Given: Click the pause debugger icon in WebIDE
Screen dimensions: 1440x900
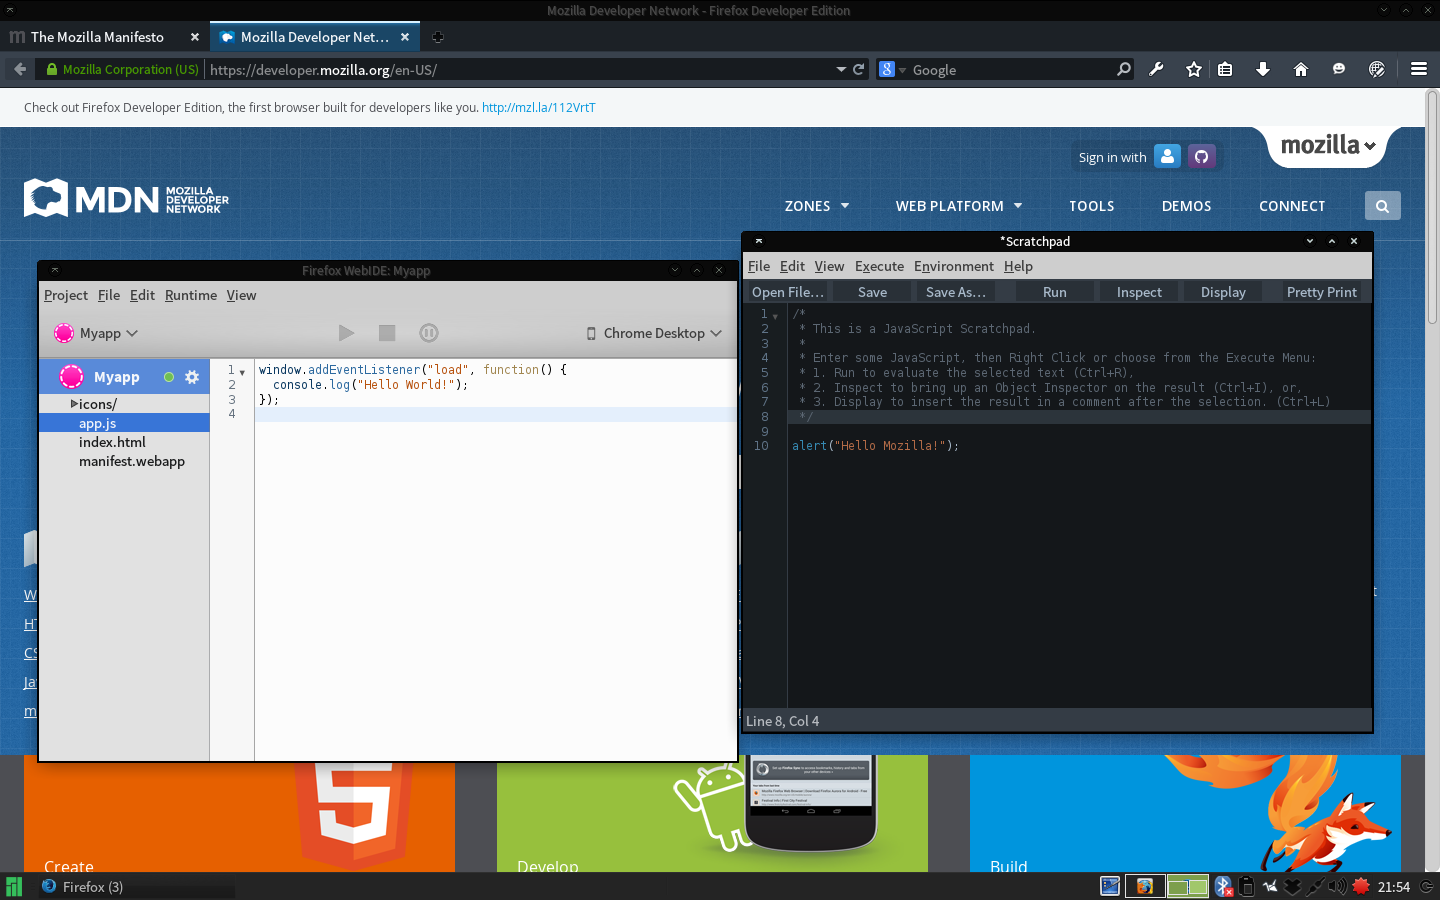Looking at the screenshot, I should tap(429, 333).
